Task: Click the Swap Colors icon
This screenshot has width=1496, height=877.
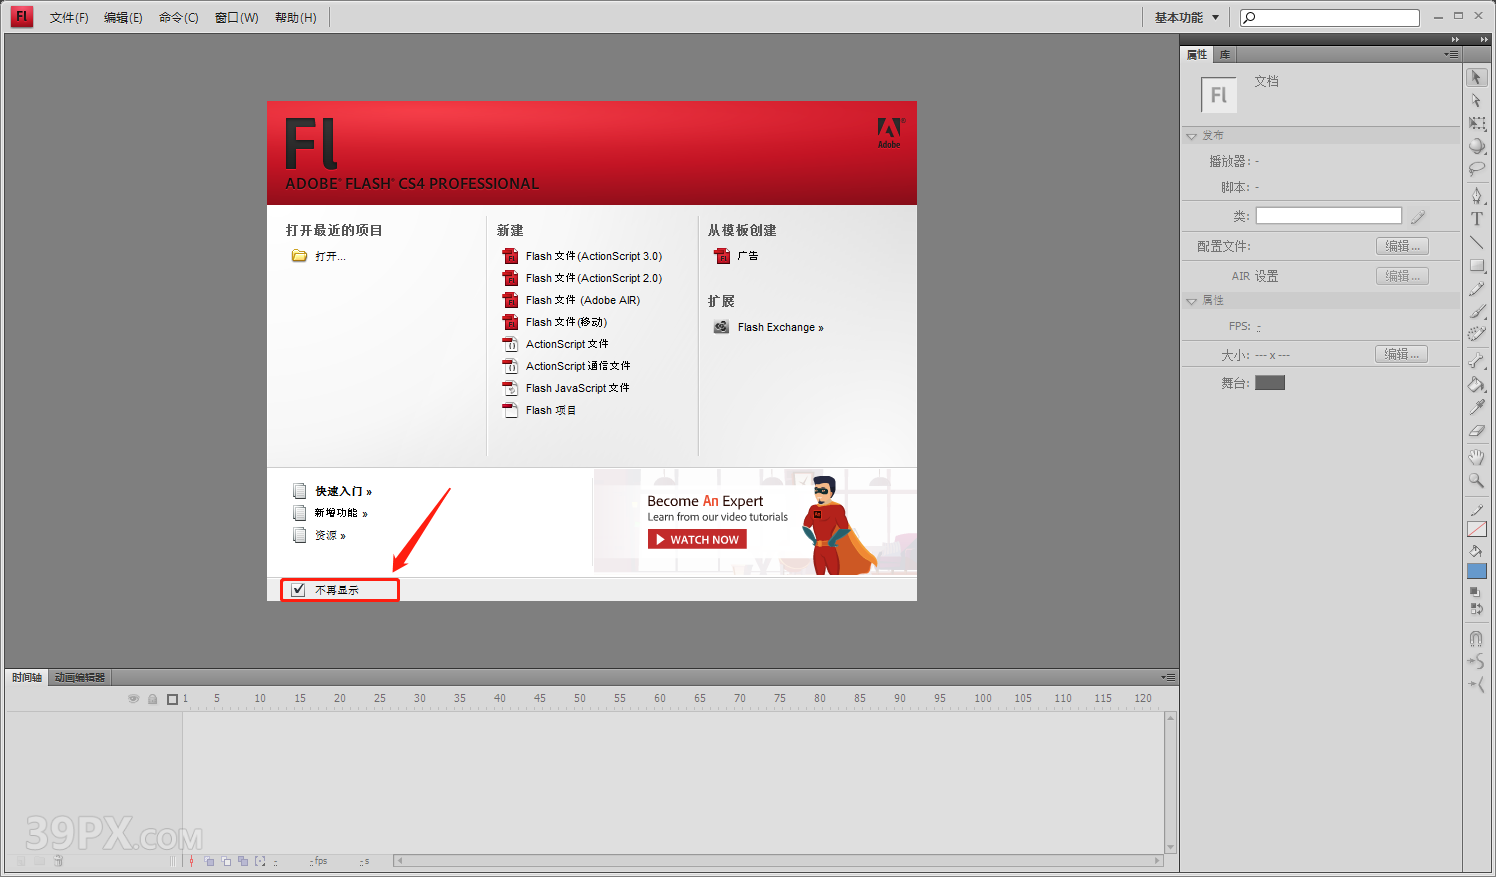Action: tap(1475, 608)
